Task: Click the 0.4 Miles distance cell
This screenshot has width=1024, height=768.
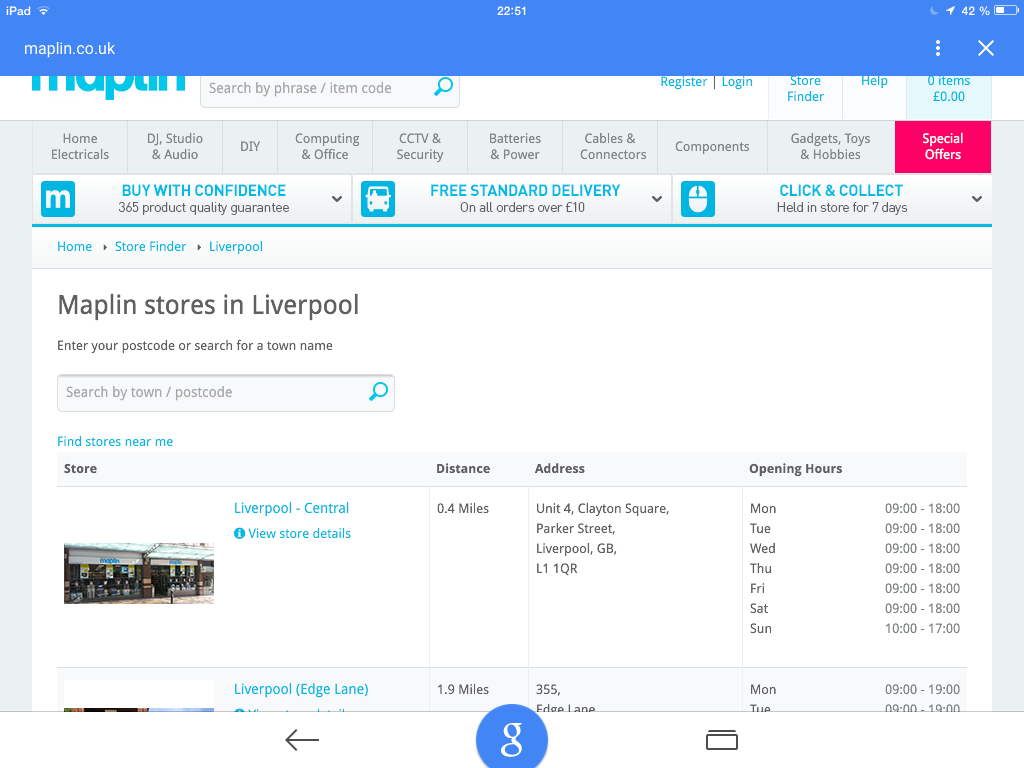Action: [x=463, y=508]
